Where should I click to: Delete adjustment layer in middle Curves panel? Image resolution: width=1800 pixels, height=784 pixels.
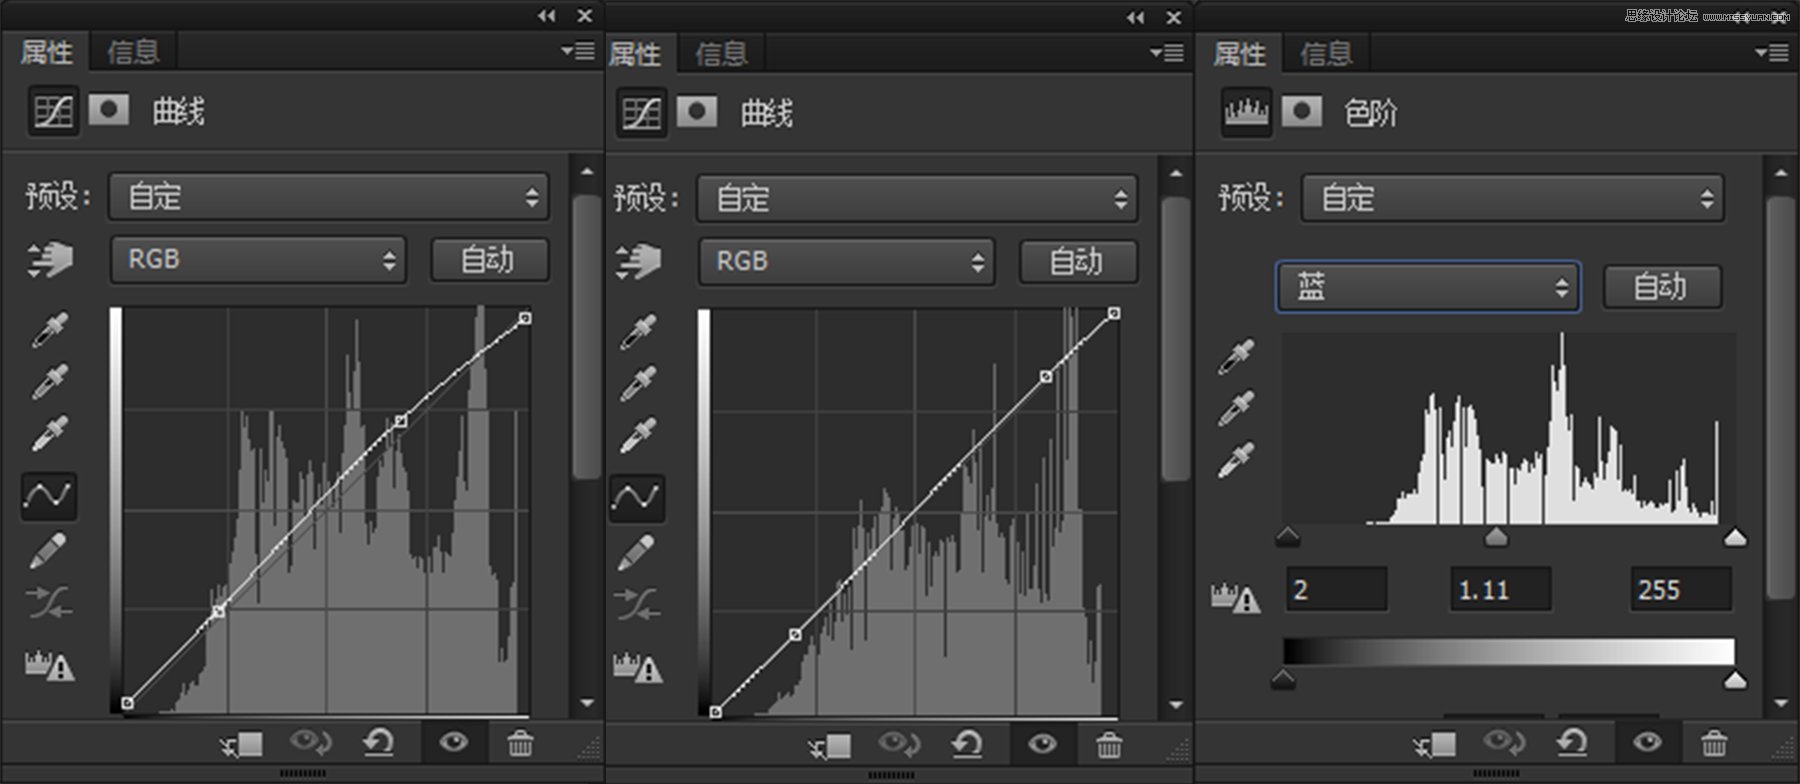(1109, 745)
